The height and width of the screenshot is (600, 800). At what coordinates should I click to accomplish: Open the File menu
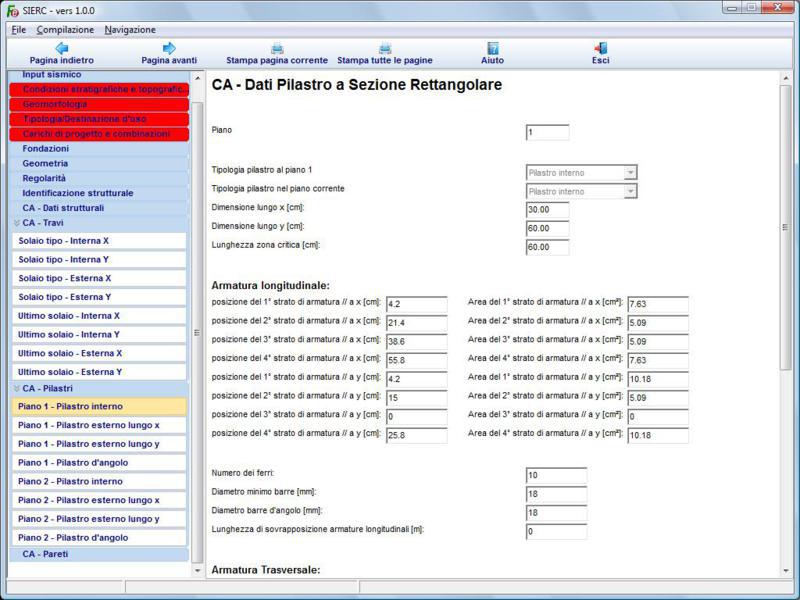pyautogui.click(x=18, y=30)
